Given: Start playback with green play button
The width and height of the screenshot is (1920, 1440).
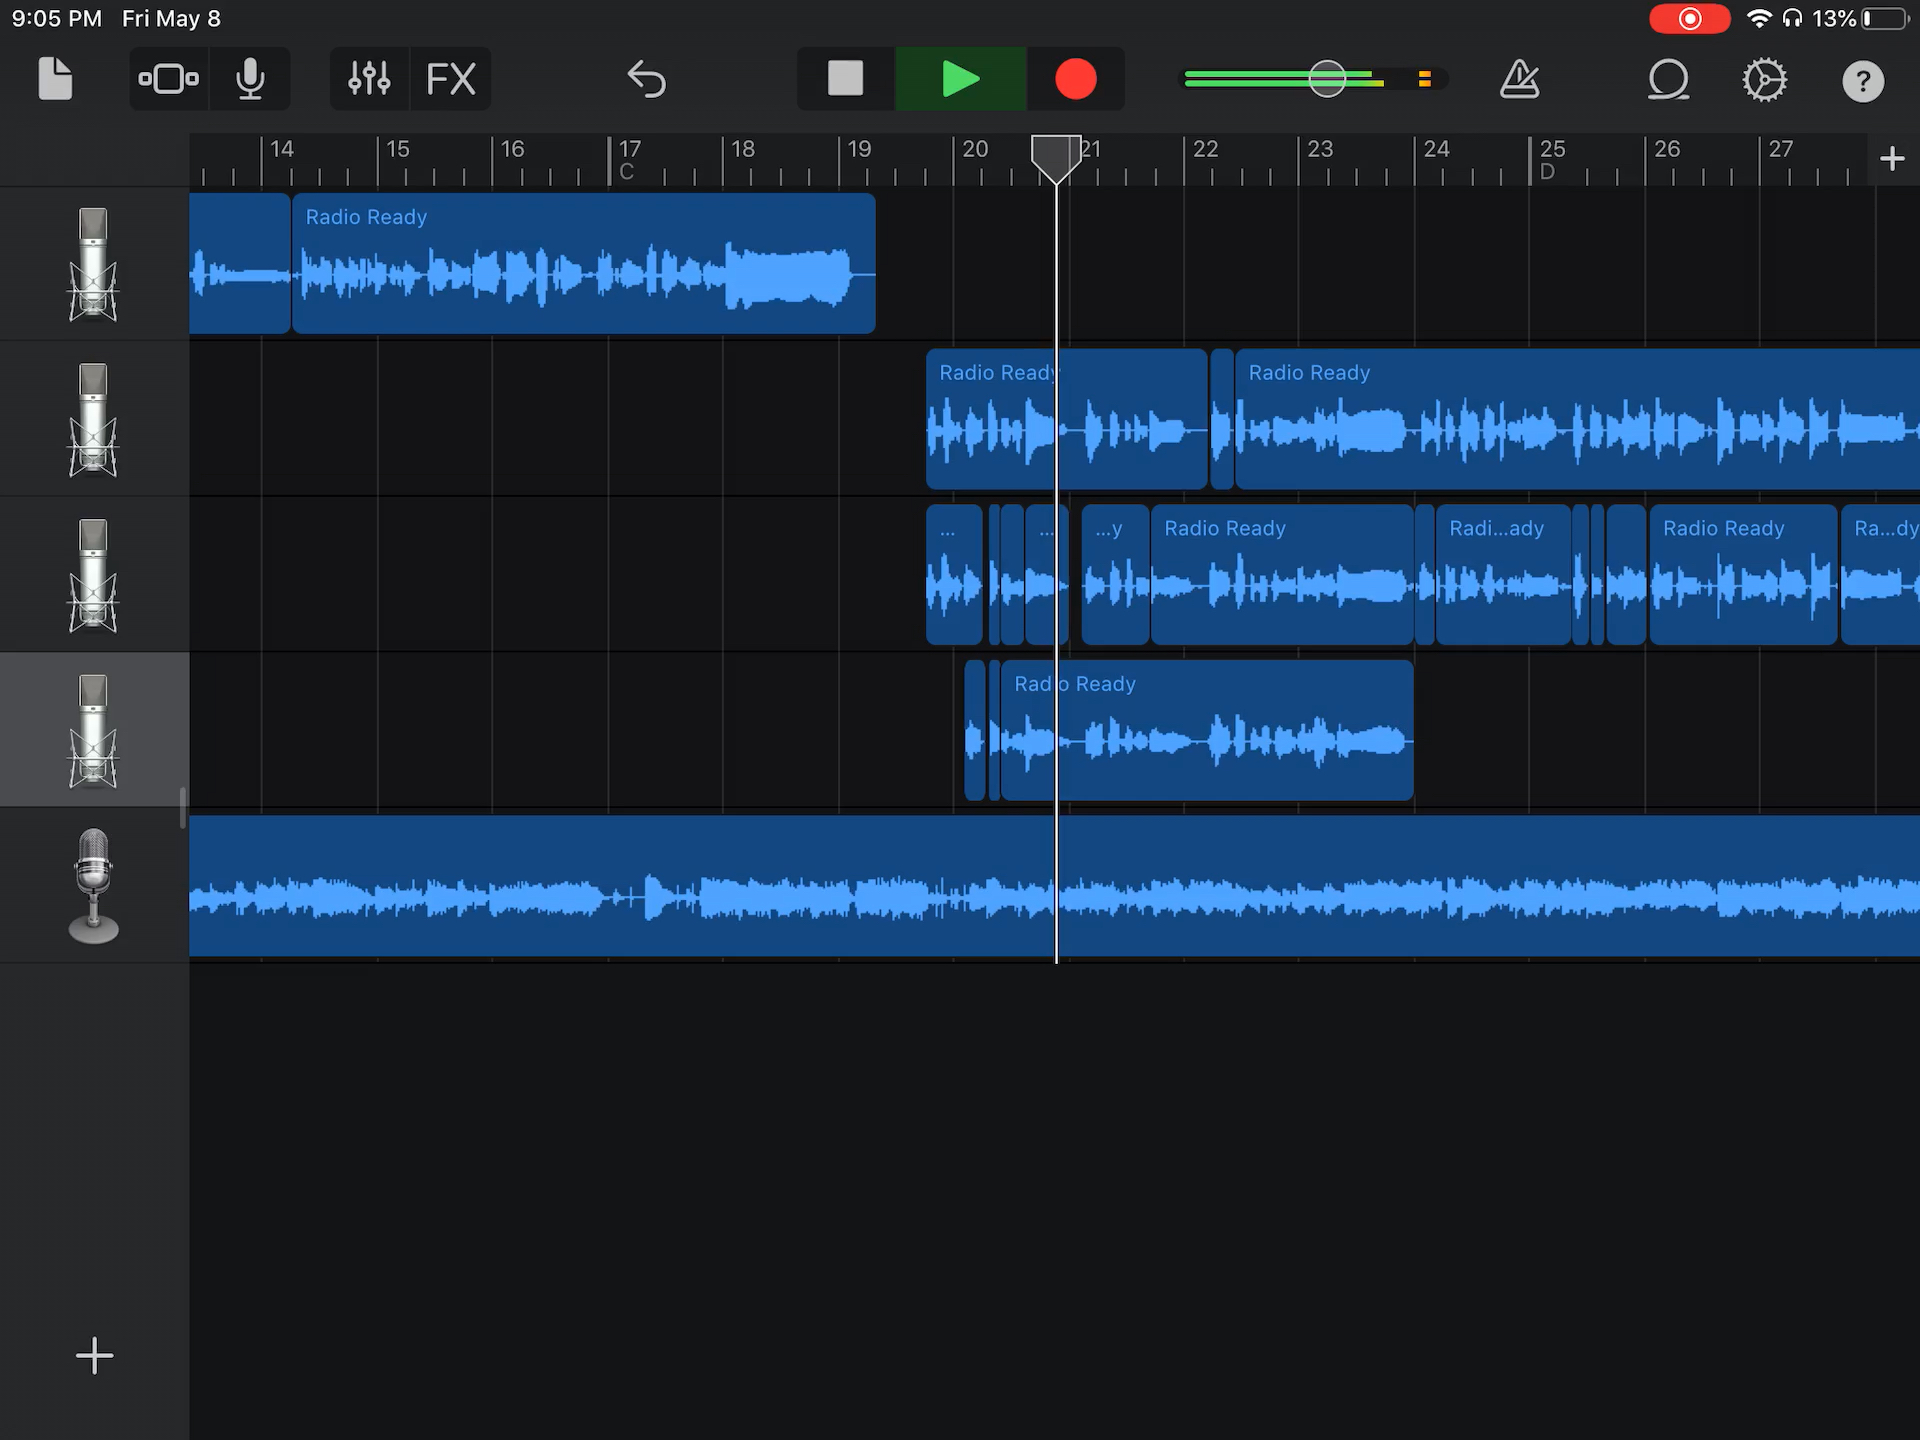Looking at the screenshot, I should point(960,78).
